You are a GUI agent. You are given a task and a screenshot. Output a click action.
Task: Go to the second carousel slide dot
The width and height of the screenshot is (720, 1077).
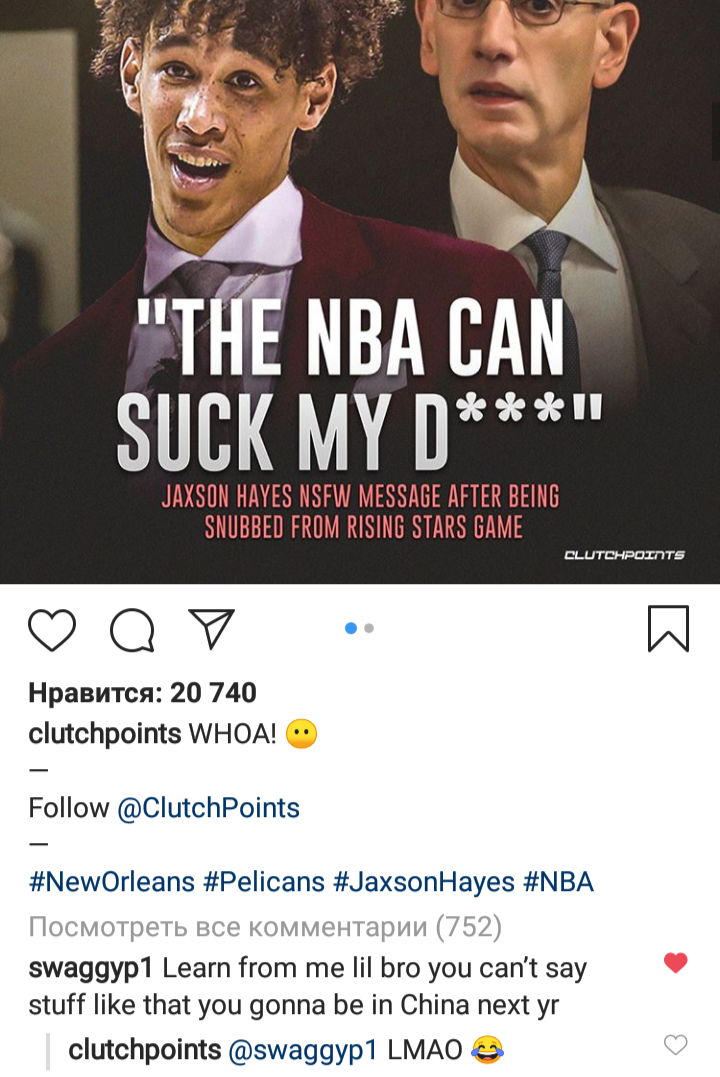(369, 628)
